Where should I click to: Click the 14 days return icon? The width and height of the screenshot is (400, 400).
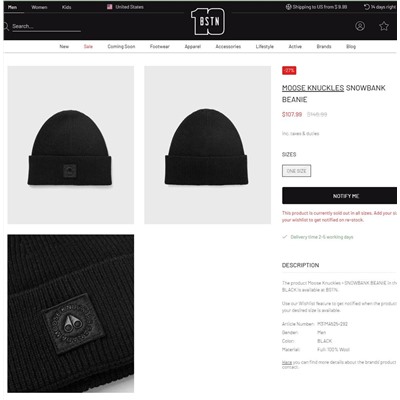coord(367,7)
